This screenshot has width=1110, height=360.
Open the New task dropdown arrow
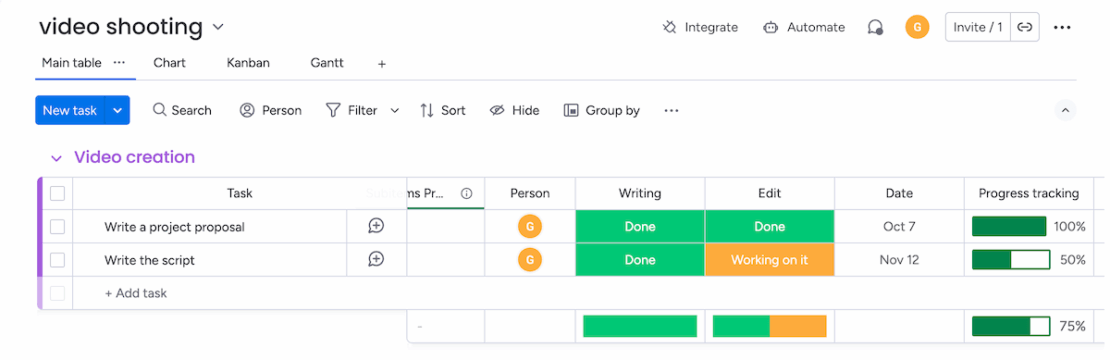click(118, 110)
